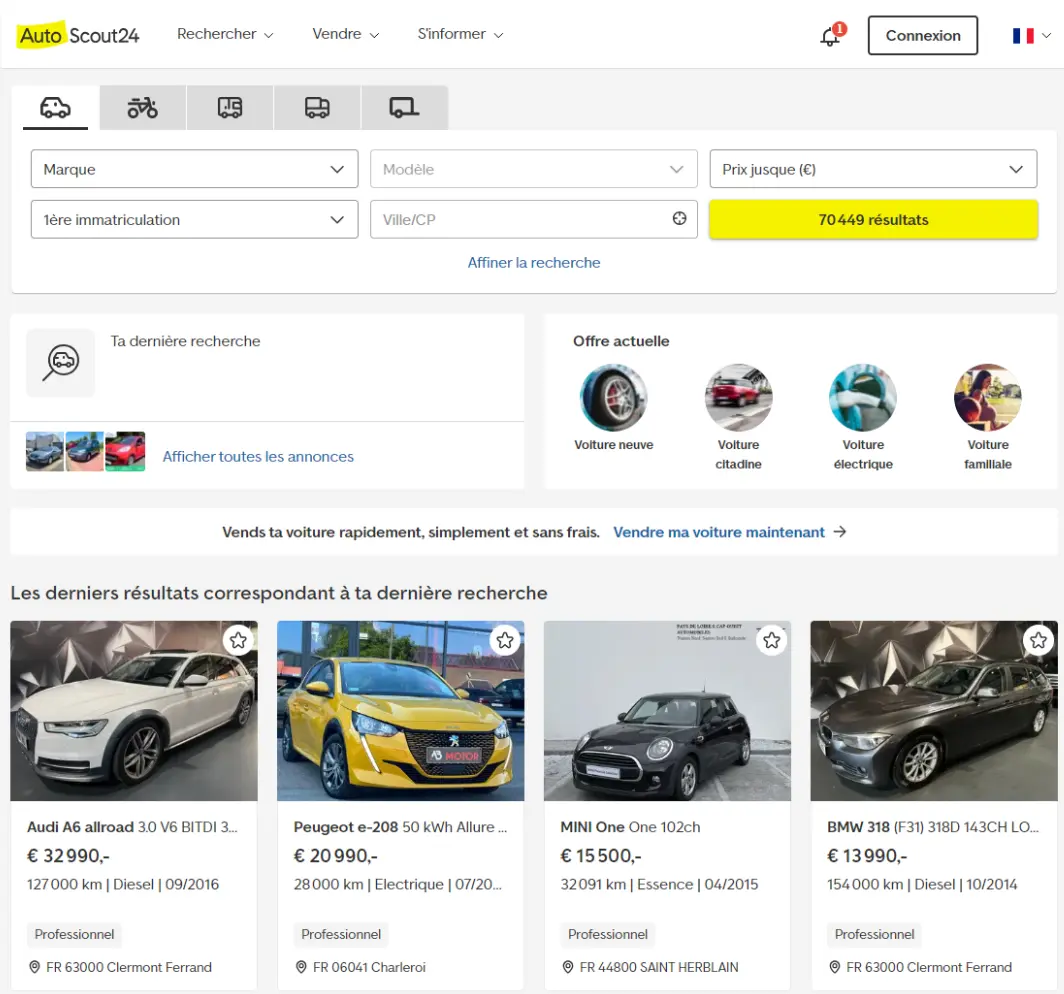1064x994 pixels.
Task: Click 32 091 km | Essence | 04/2015 text
Action: point(659,884)
